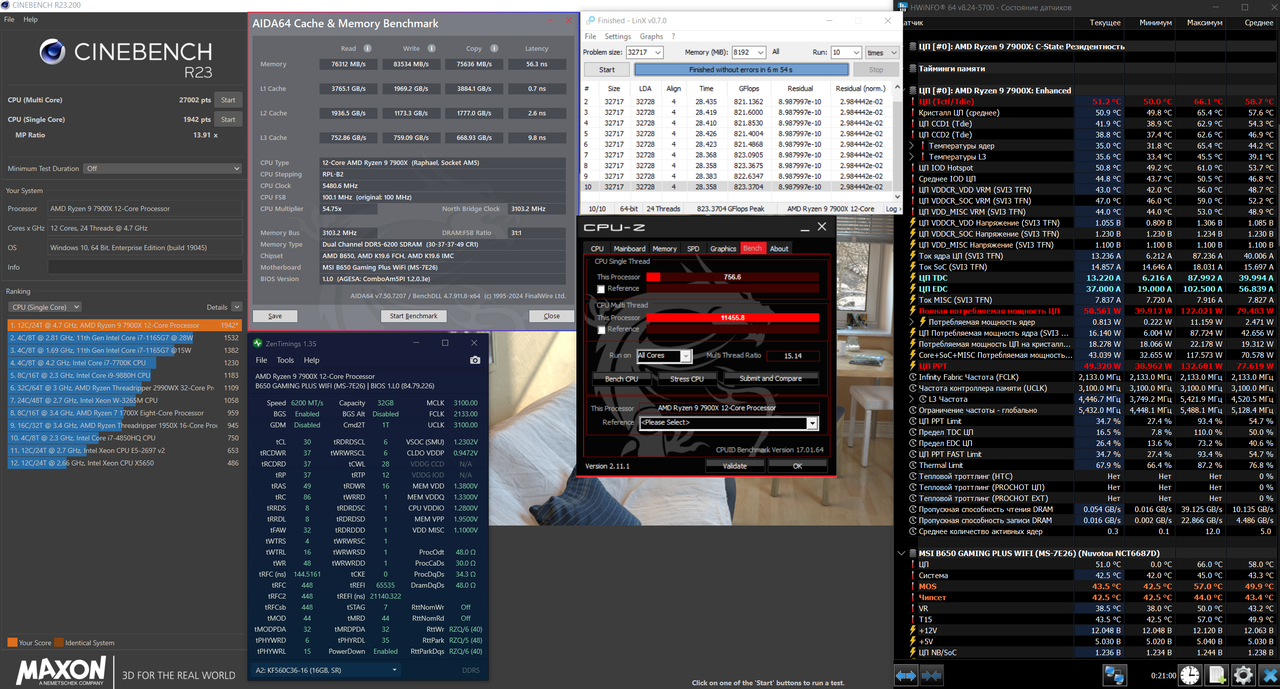Collapse sensor layout arrows icon in HWiNFO

click(932, 675)
